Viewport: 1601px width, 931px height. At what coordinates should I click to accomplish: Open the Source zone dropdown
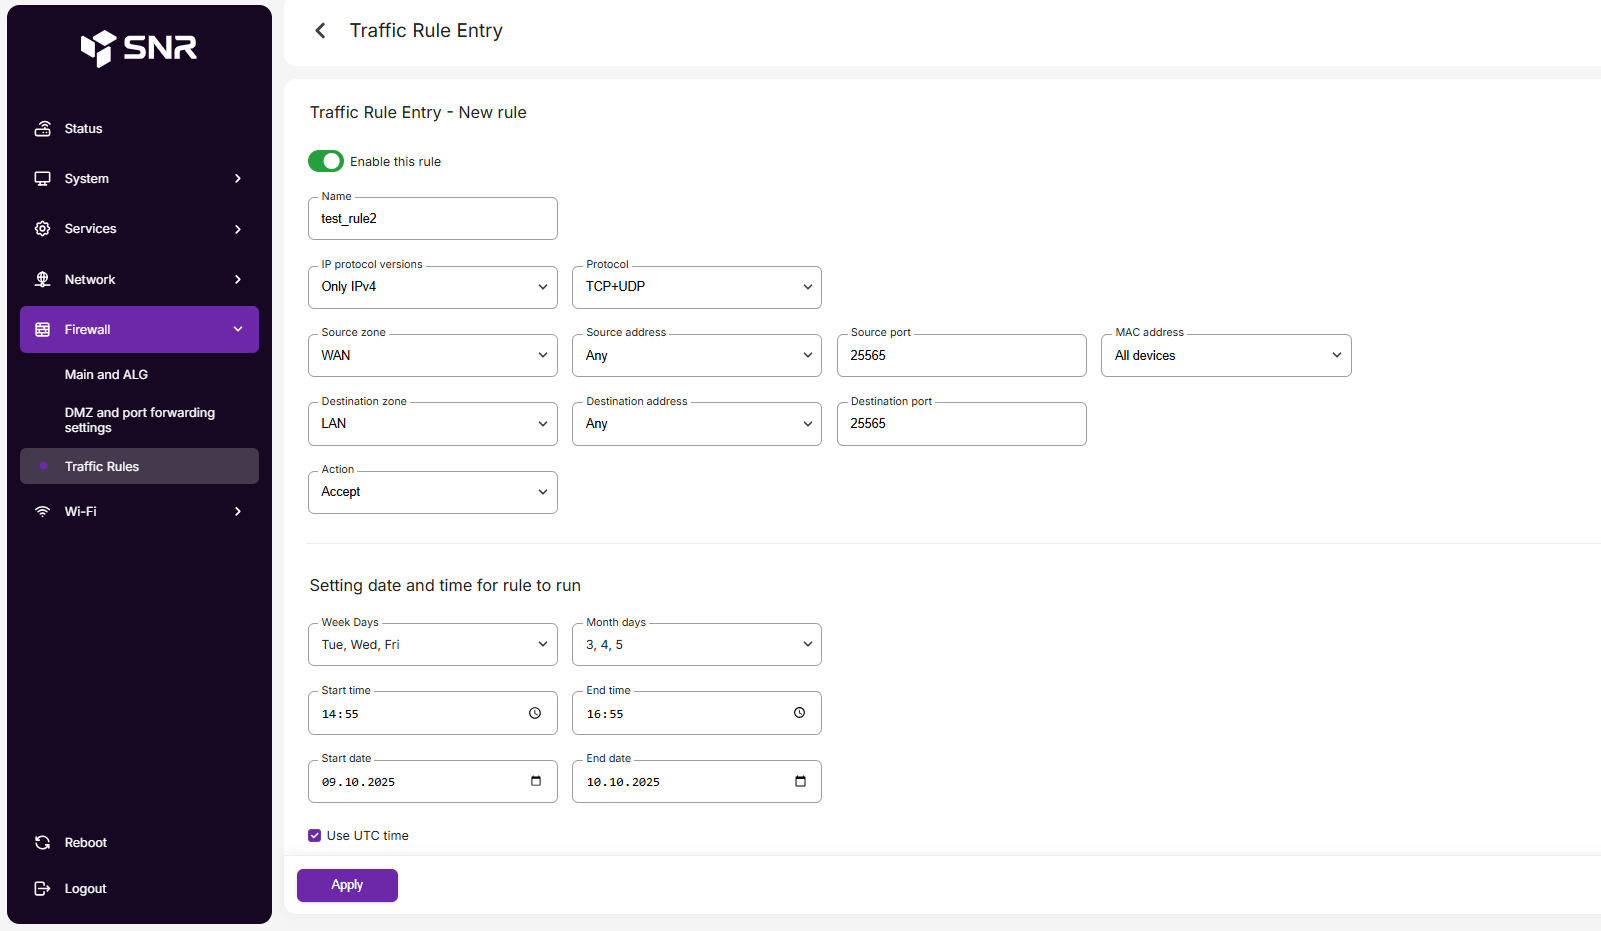coord(432,356)
